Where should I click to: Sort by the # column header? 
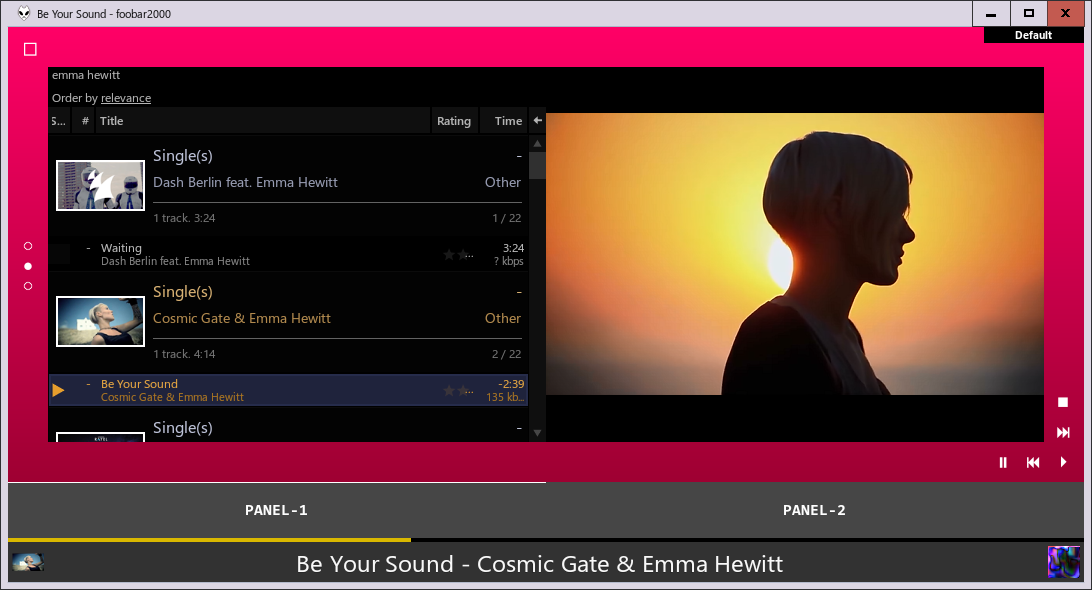point(85,121)
